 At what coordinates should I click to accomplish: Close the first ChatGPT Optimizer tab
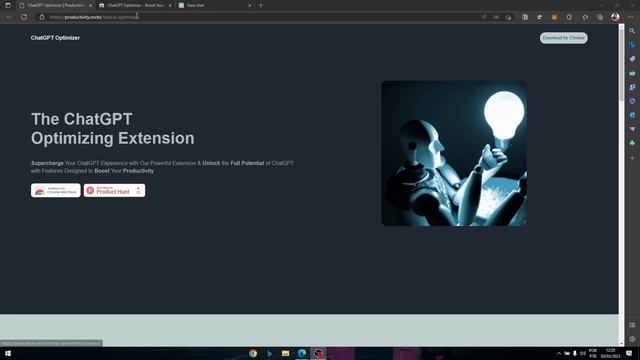pos(90,6)
